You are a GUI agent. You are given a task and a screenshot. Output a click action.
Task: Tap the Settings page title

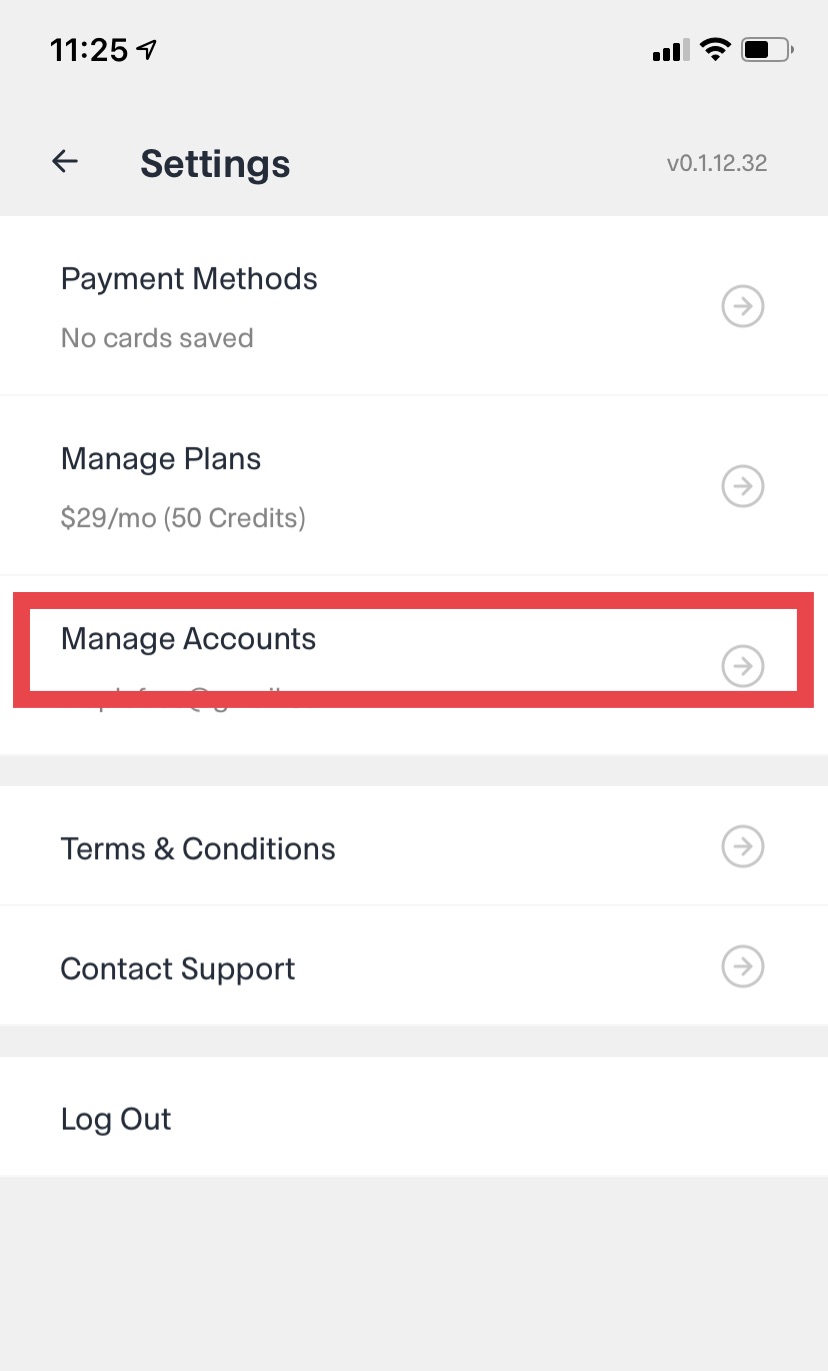pyautogui.click(x=215, y=163)
